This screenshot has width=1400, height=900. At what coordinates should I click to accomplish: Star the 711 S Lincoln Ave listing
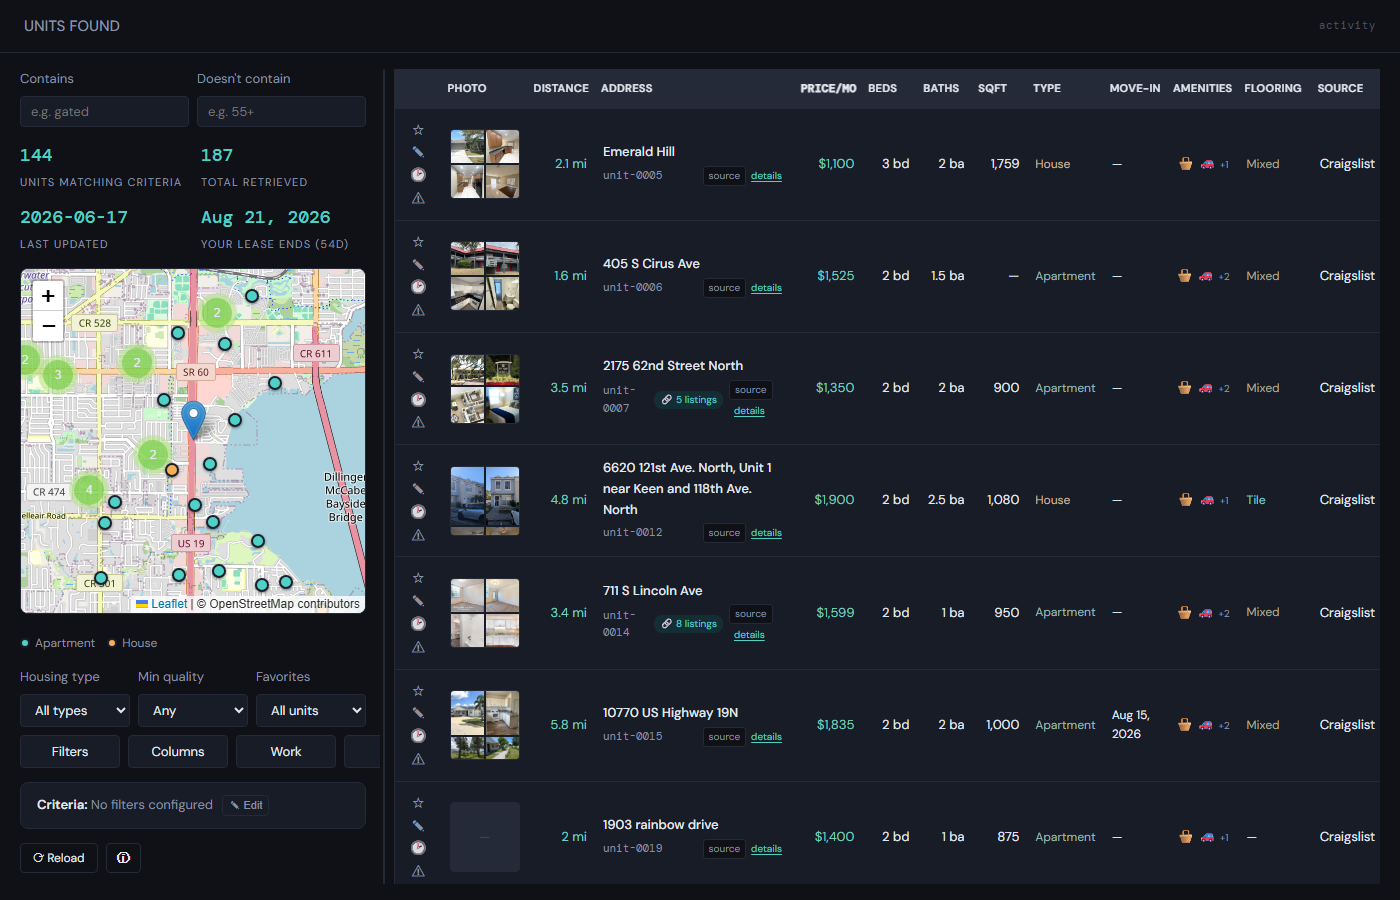click(x=418, y=578)
